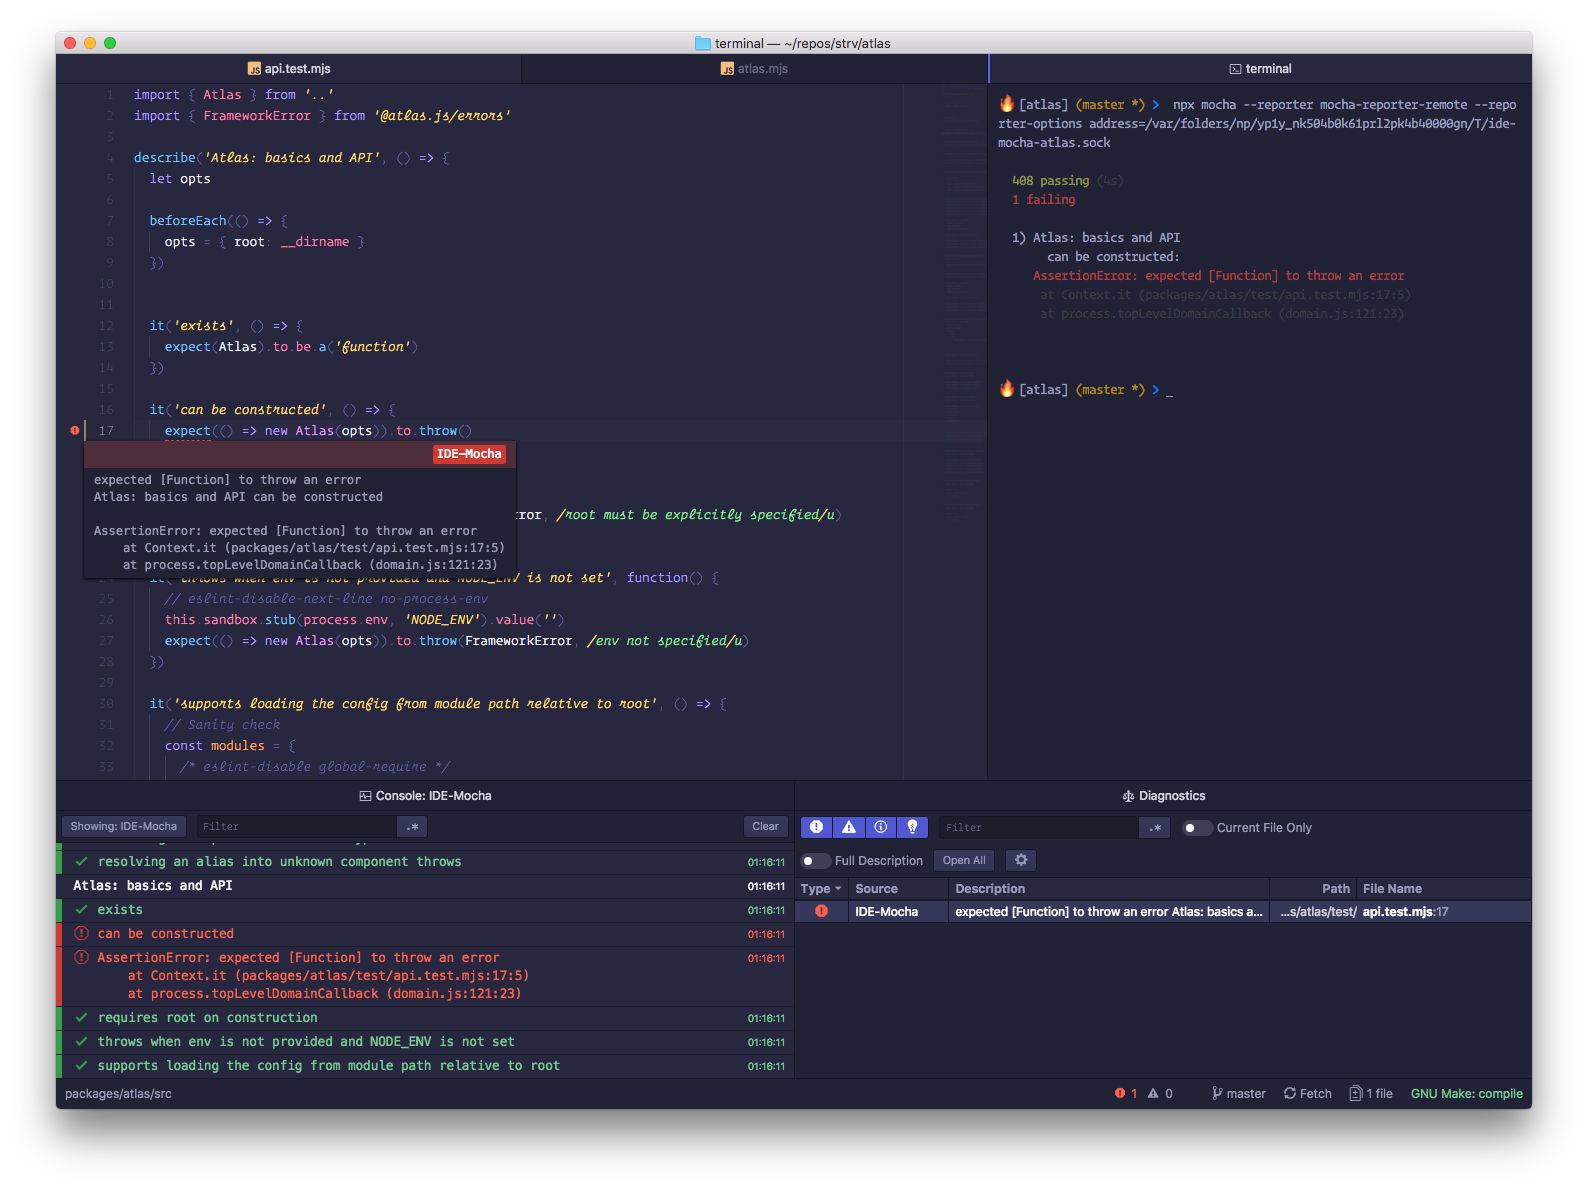Click the checkmark beside 'throws when env' entry
The height and width of the screenshot is (1189, 1588).
tap(81, 1041)
